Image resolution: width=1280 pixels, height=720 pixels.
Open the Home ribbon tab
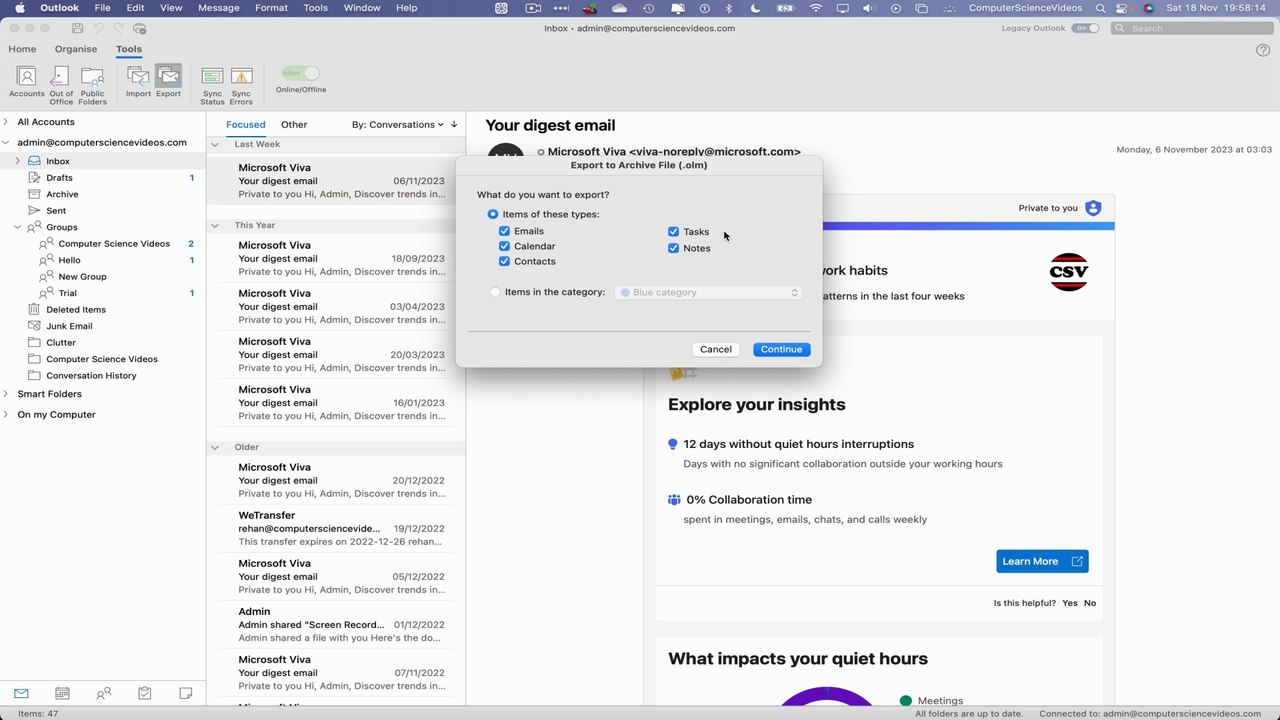(x=22, y=49)
